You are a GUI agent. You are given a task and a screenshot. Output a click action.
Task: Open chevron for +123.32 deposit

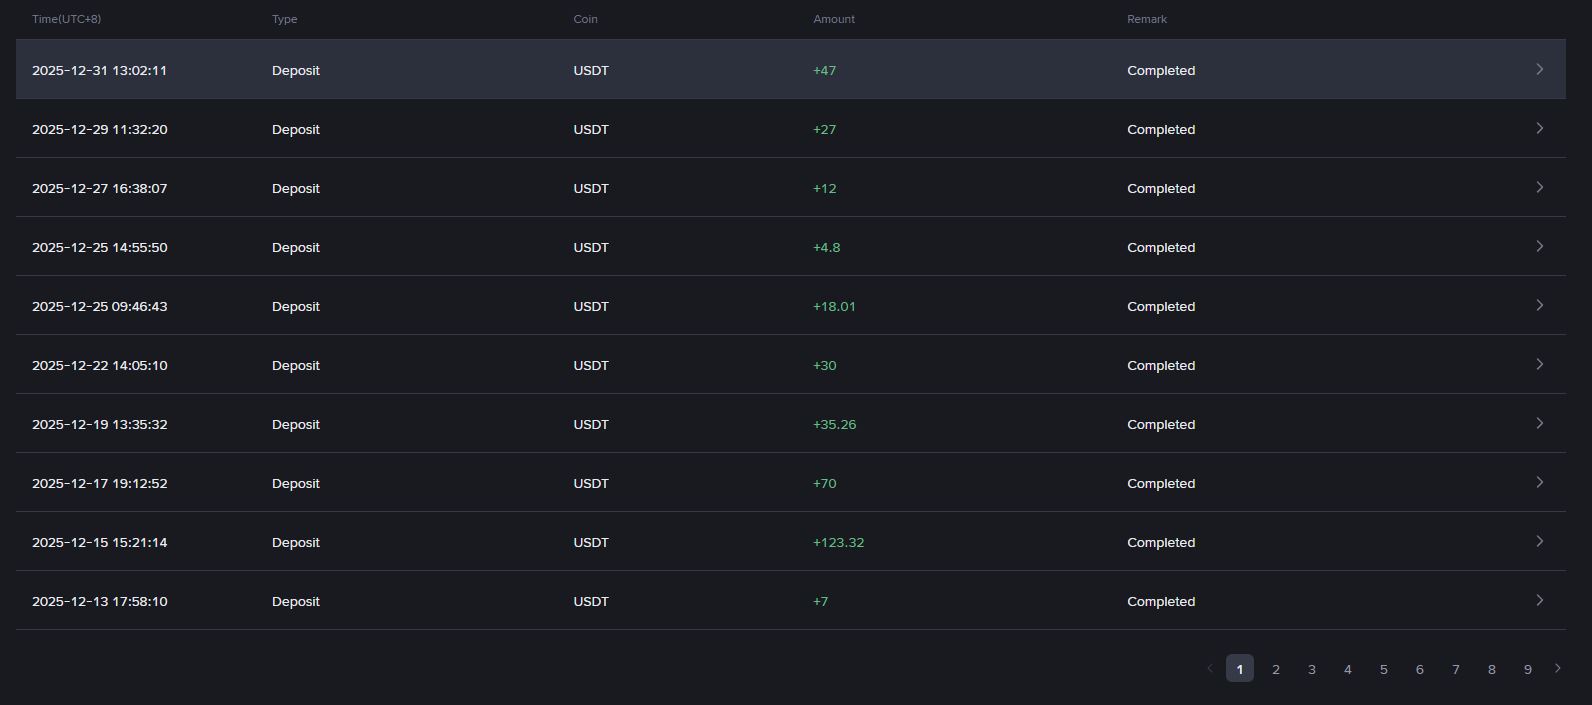(1540, 541)
